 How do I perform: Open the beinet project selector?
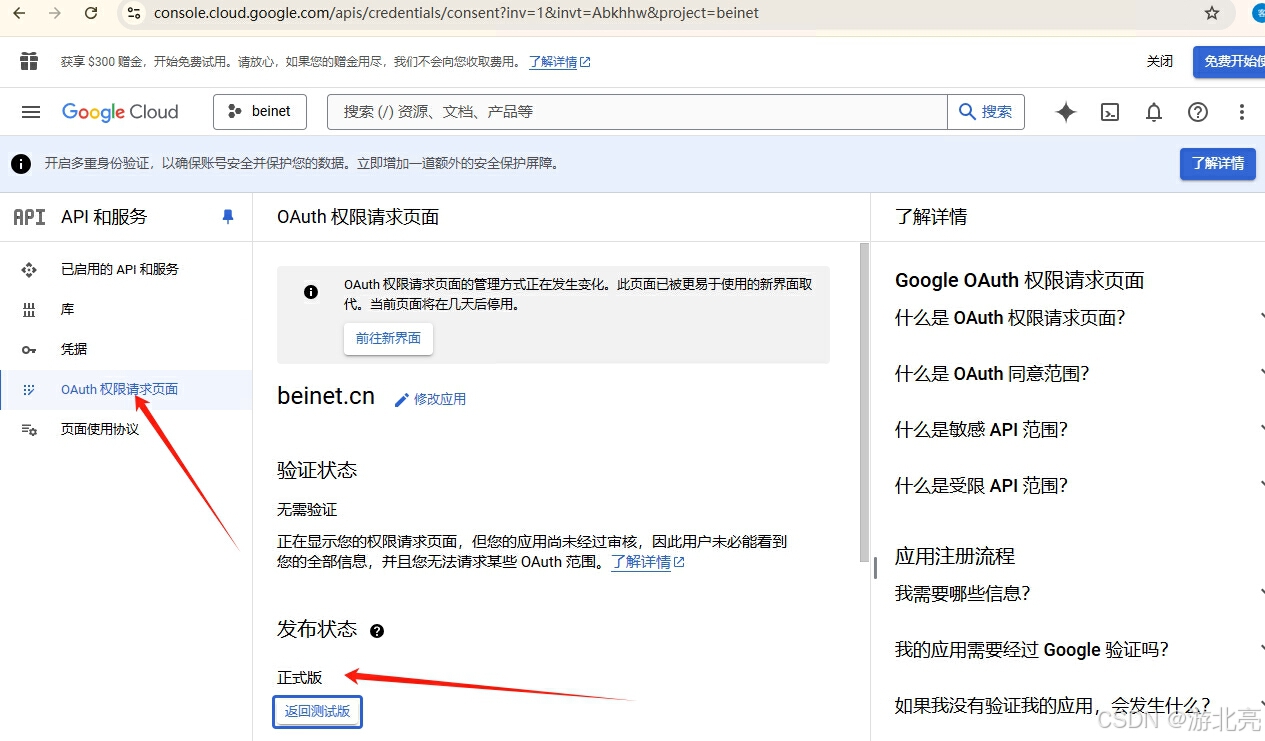[x=260, y=112]
